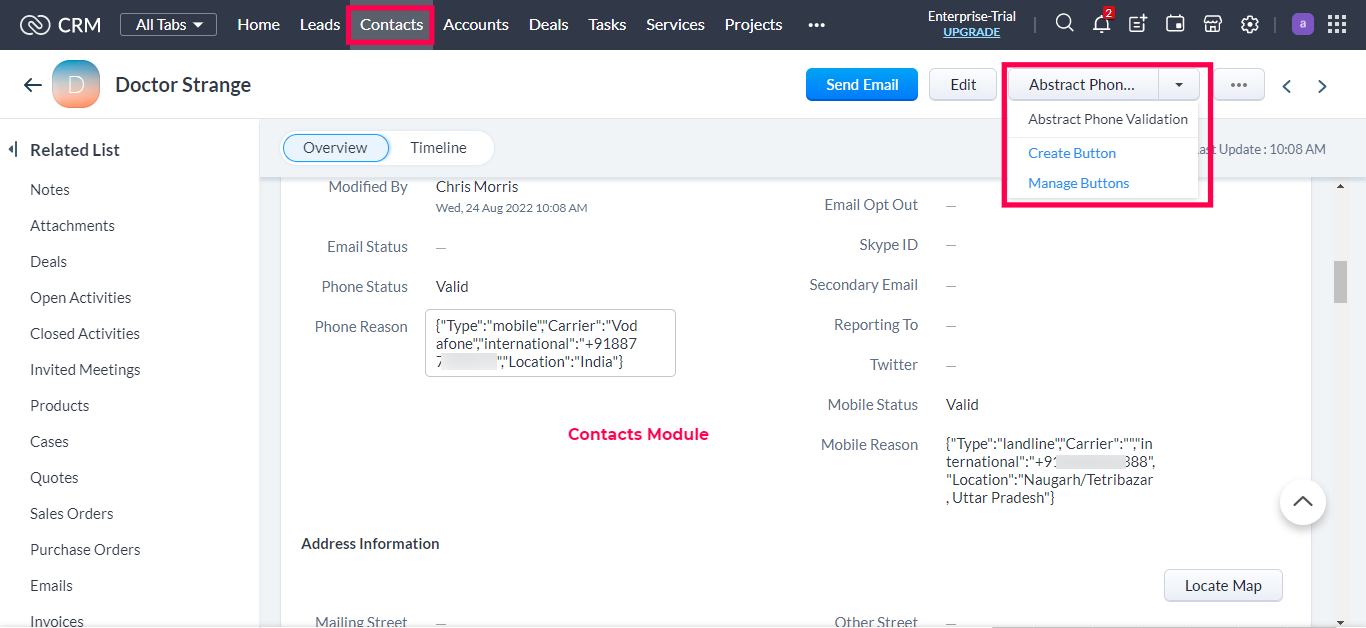
Task: Click the Locate Map button
Action: click(x=1223, y=586)
